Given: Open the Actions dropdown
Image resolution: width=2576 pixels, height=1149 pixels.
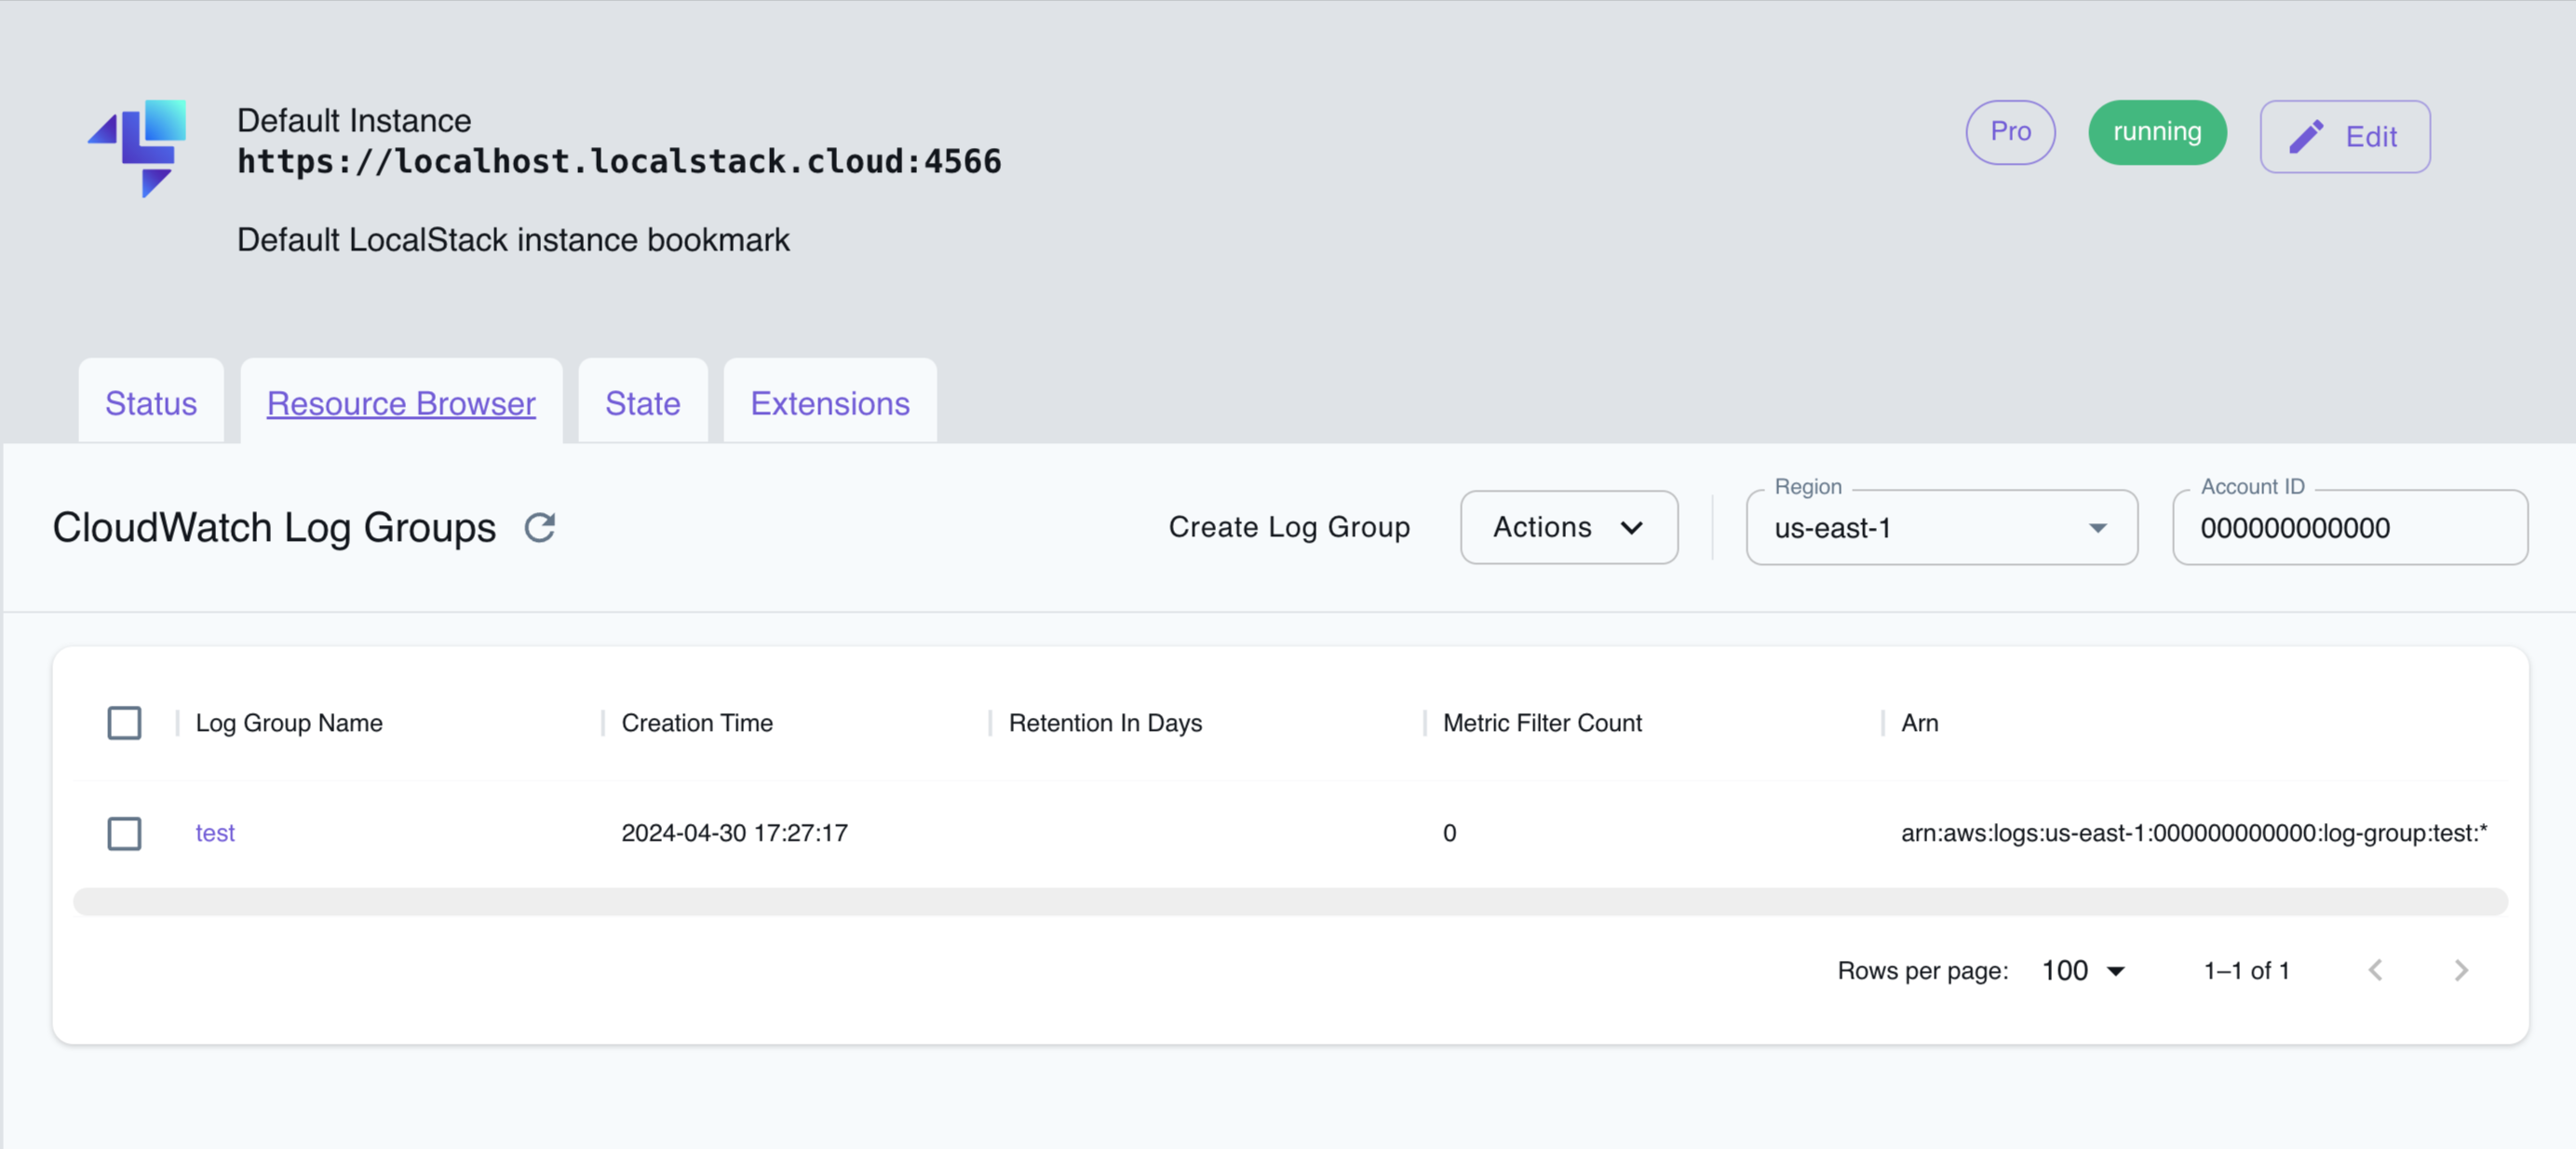Looking at the screenshot, I should [1568, 527].
